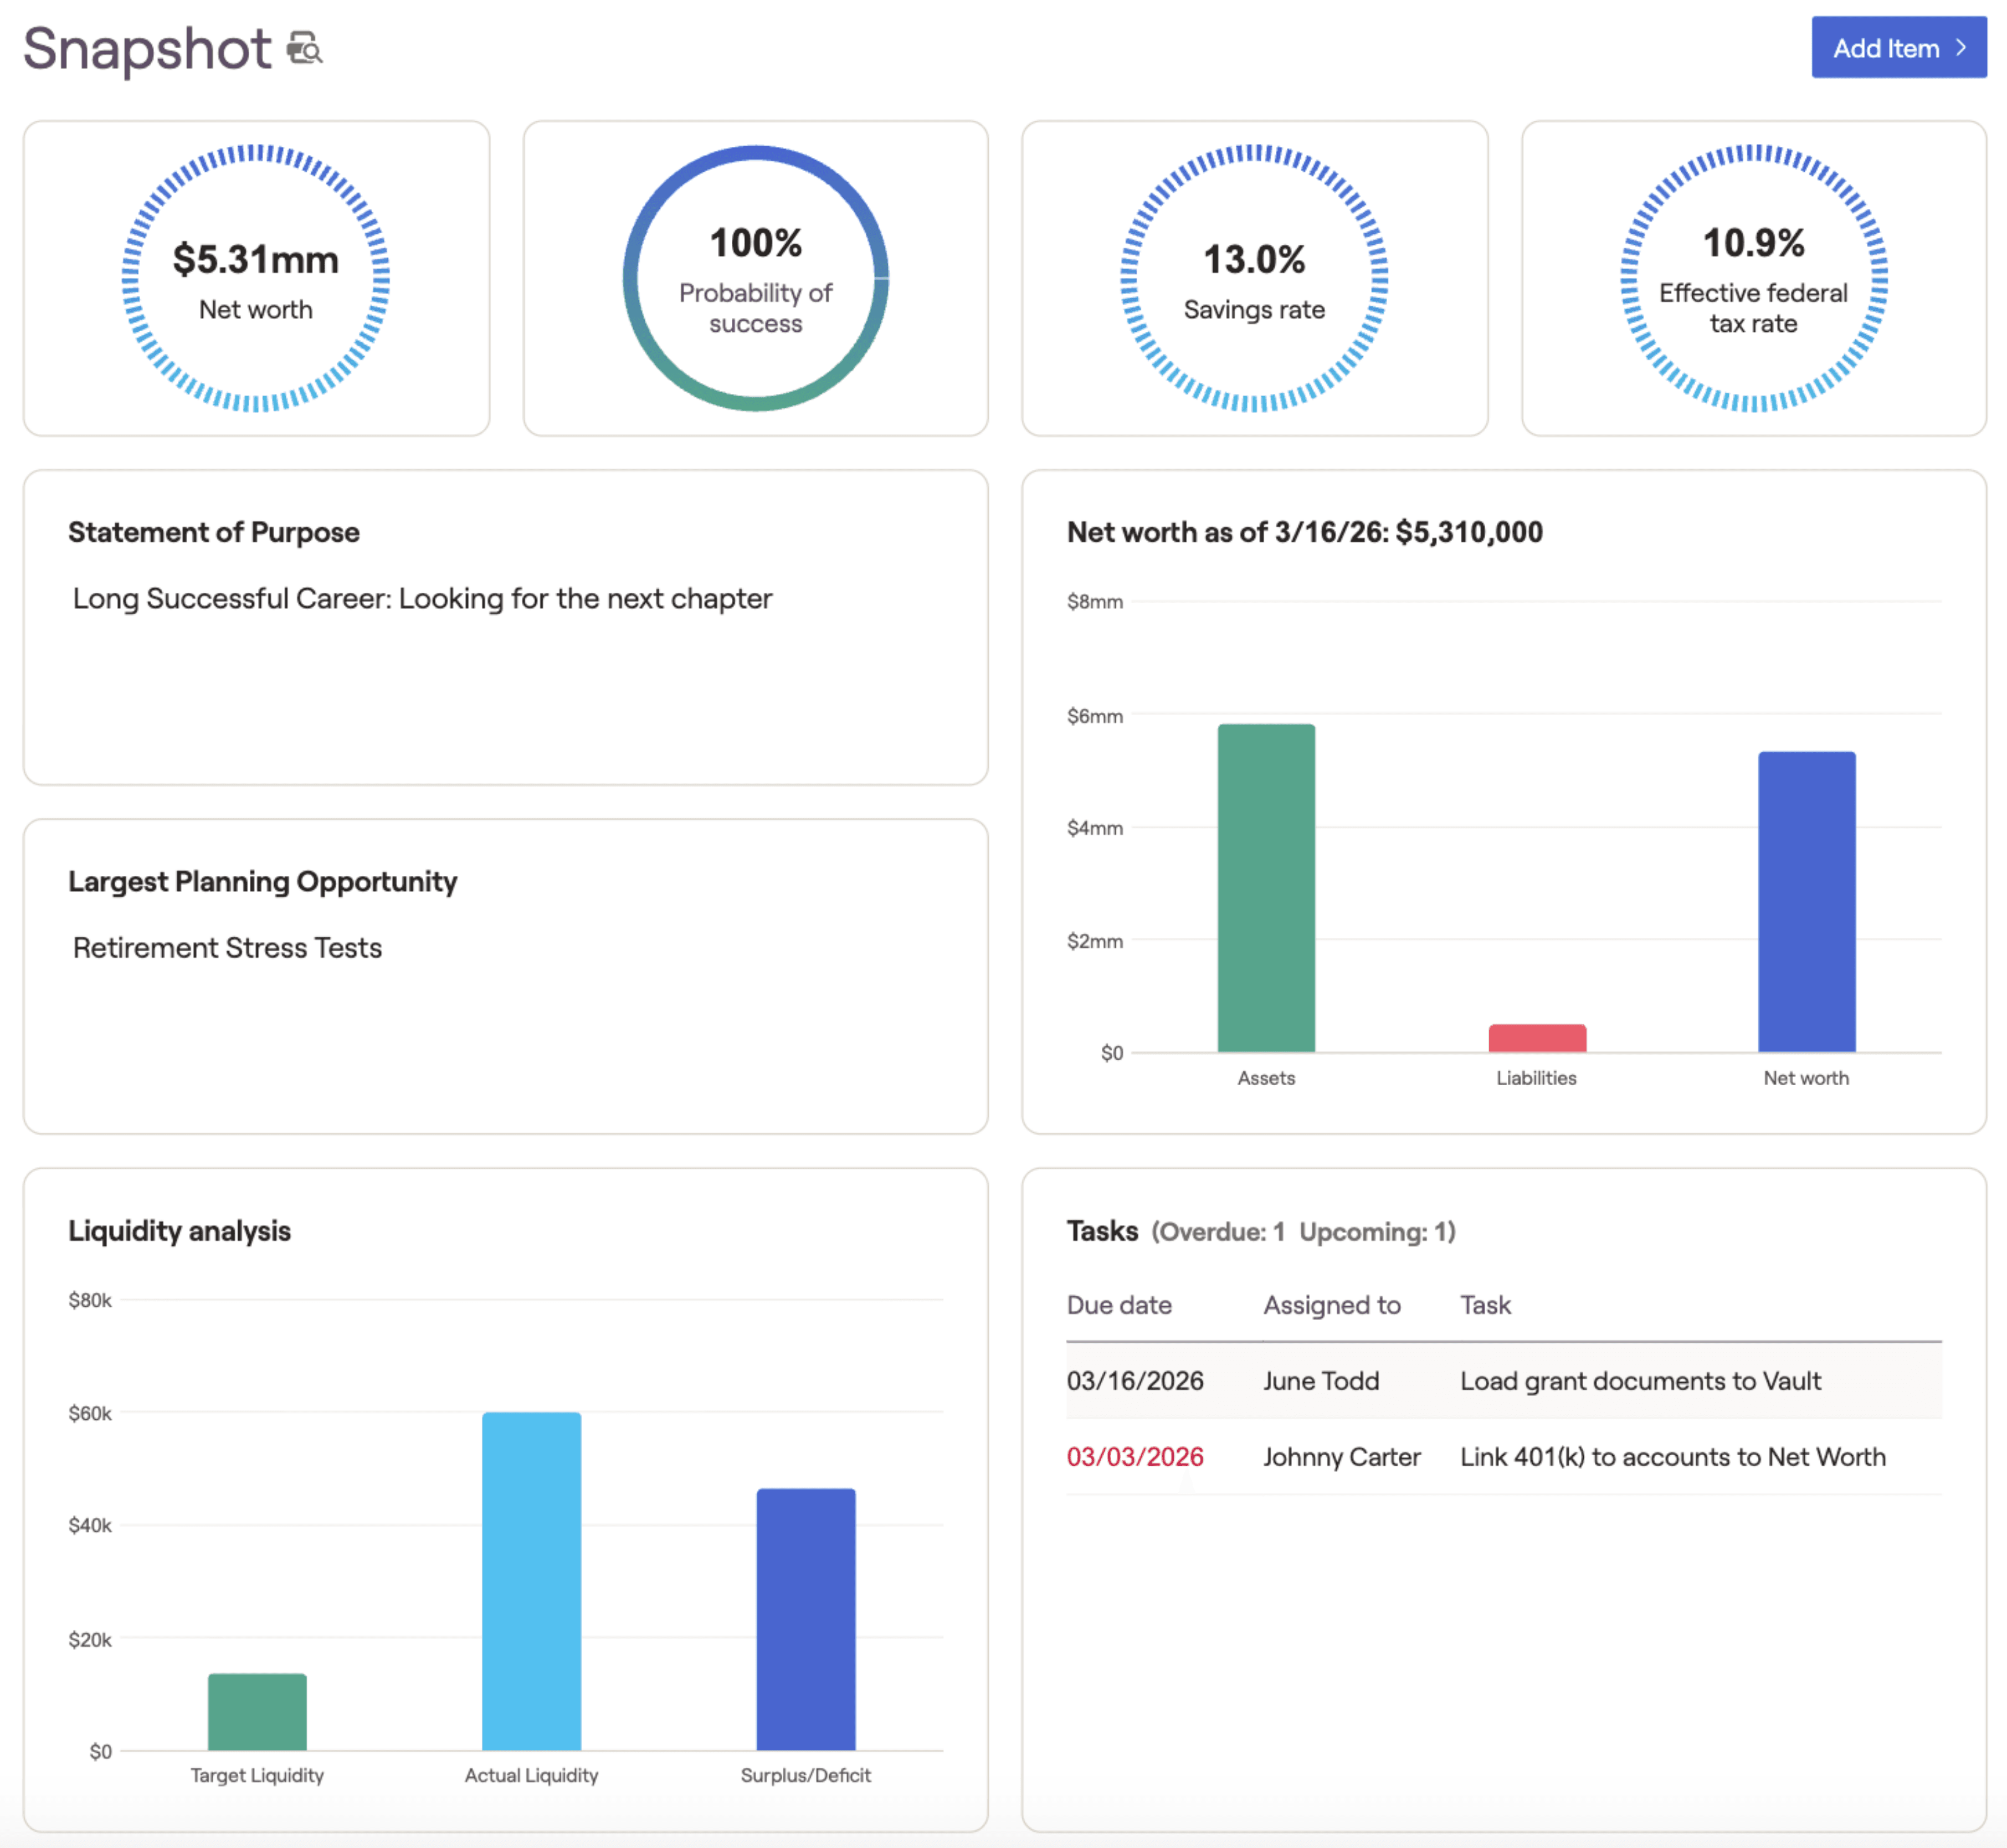This screenshot has width=2007, height=1848.
Task: Click the Upcoming: 1 indicator in Tasks header
Action: tap(1376, 1231)
